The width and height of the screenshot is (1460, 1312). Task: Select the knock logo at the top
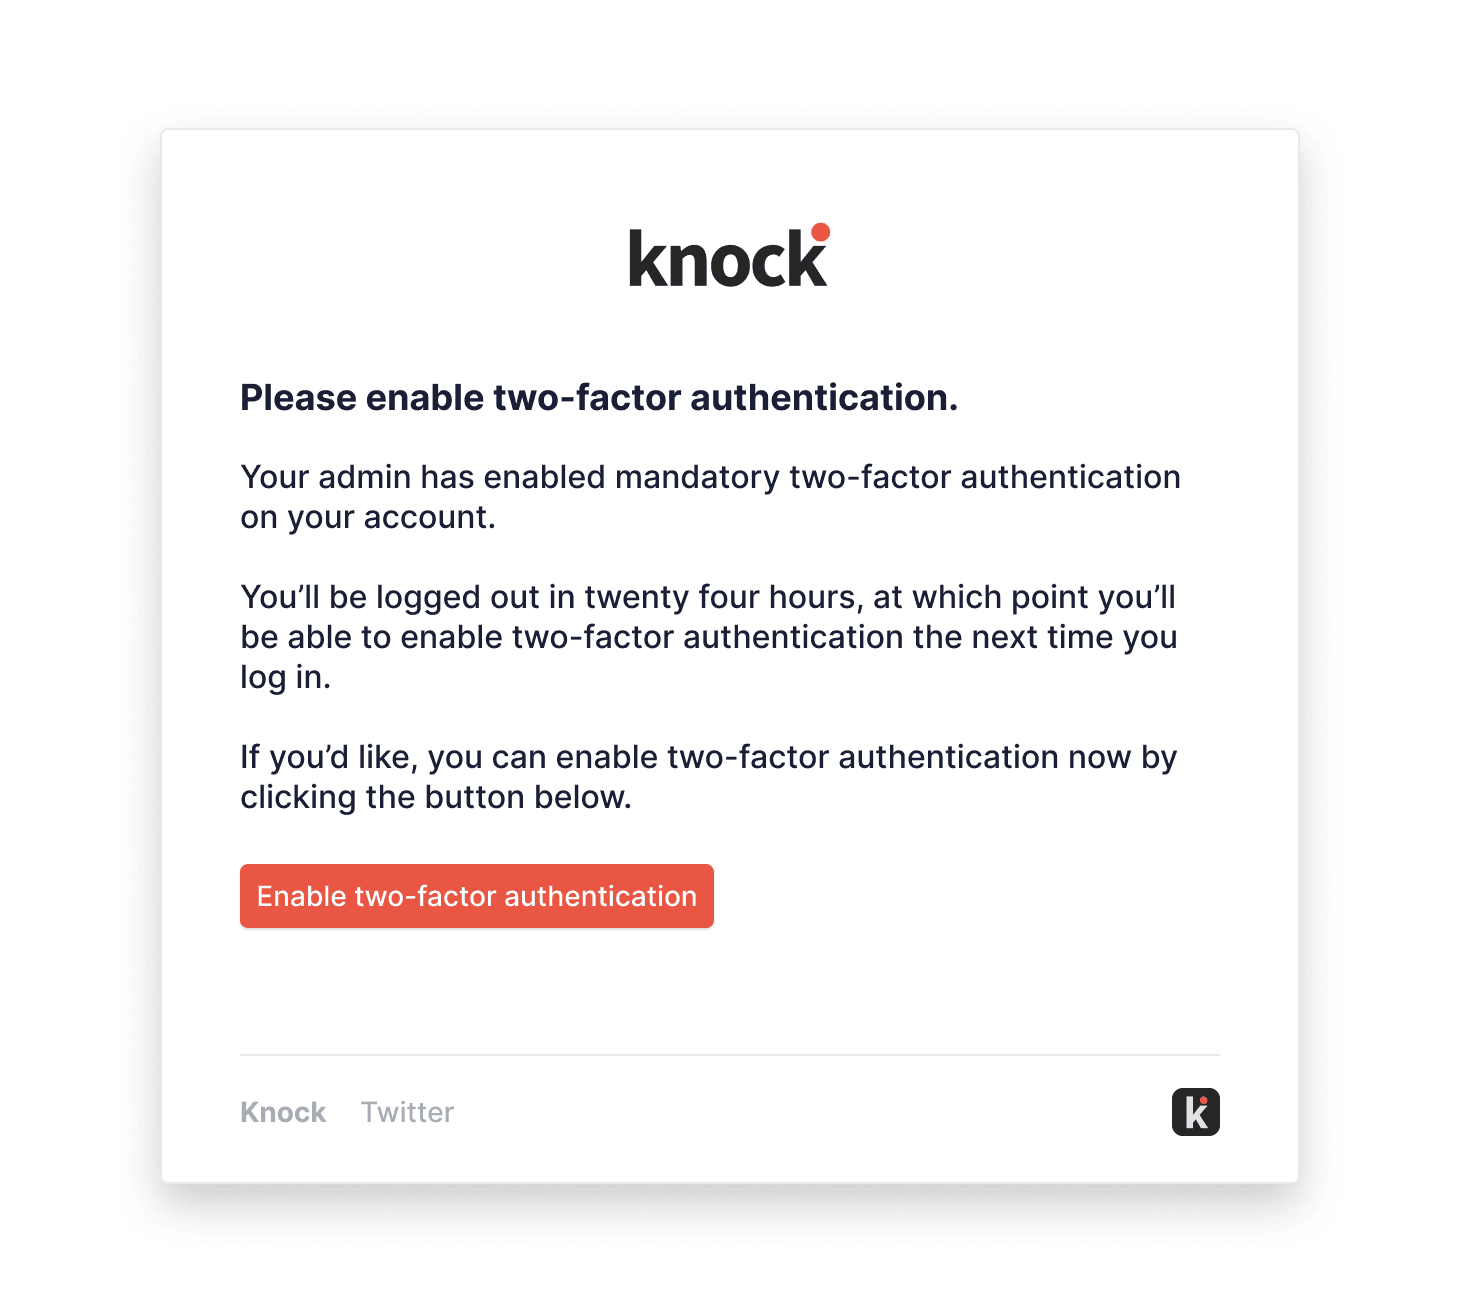[728, 258]
